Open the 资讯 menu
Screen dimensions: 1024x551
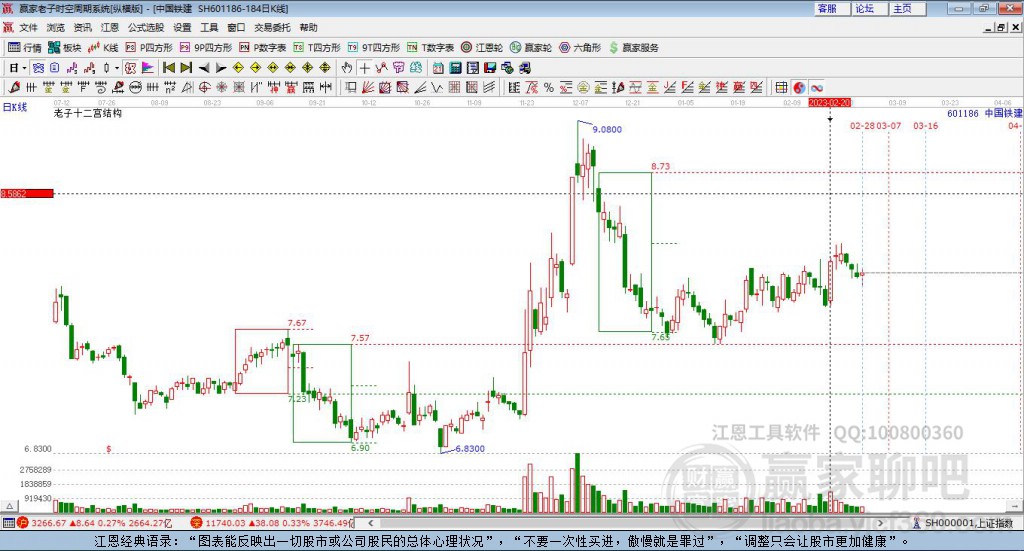82,27
